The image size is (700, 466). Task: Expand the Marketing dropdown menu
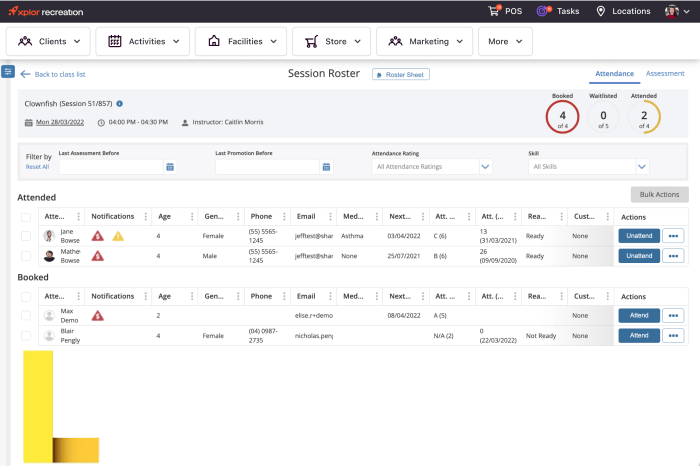(424, 42)
